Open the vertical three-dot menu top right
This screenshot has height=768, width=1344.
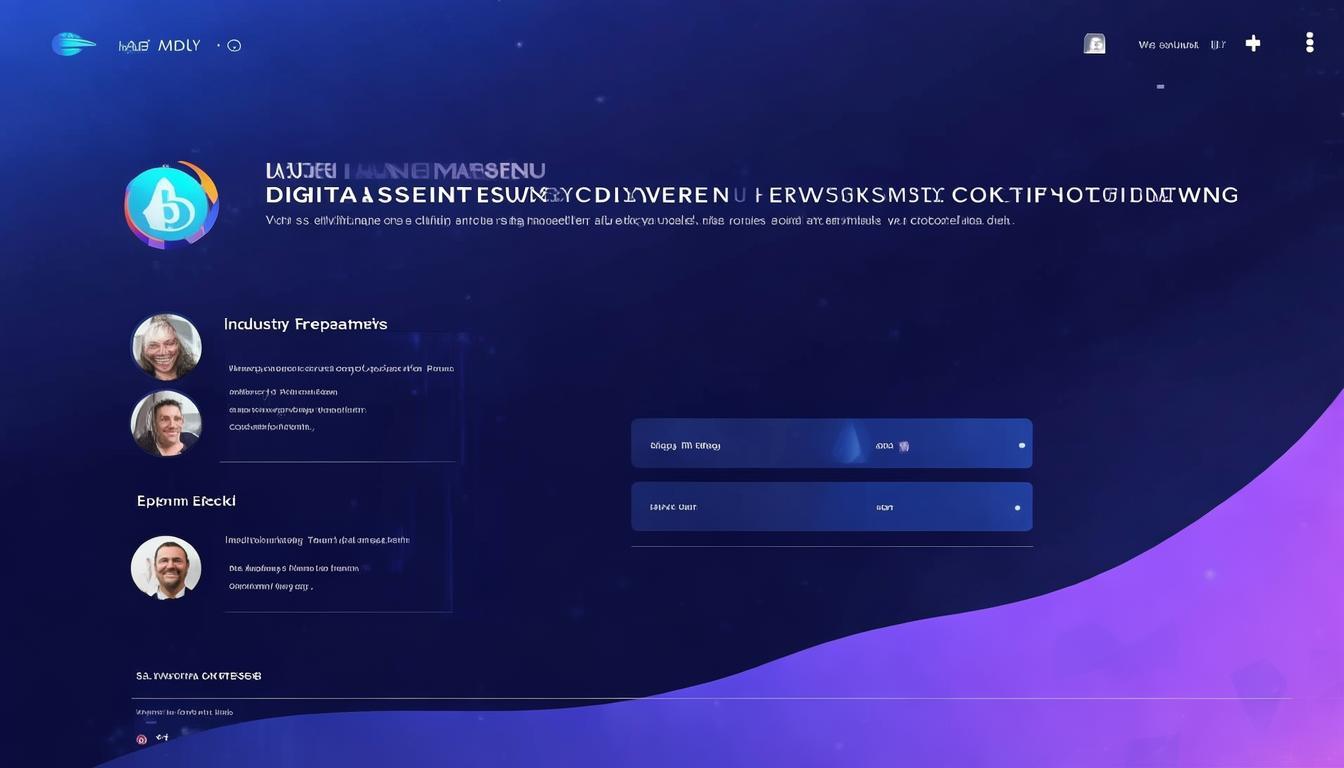[x=1309, y=42]
